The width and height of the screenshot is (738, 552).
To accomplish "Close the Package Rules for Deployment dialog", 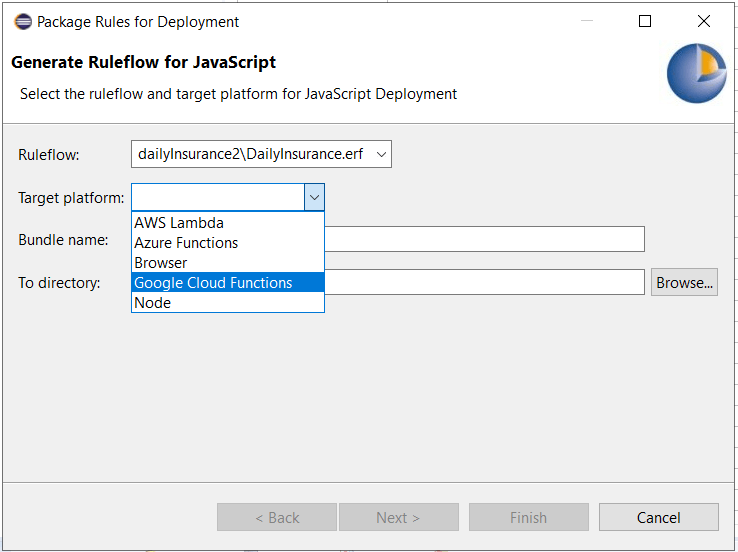I will 704,21.
